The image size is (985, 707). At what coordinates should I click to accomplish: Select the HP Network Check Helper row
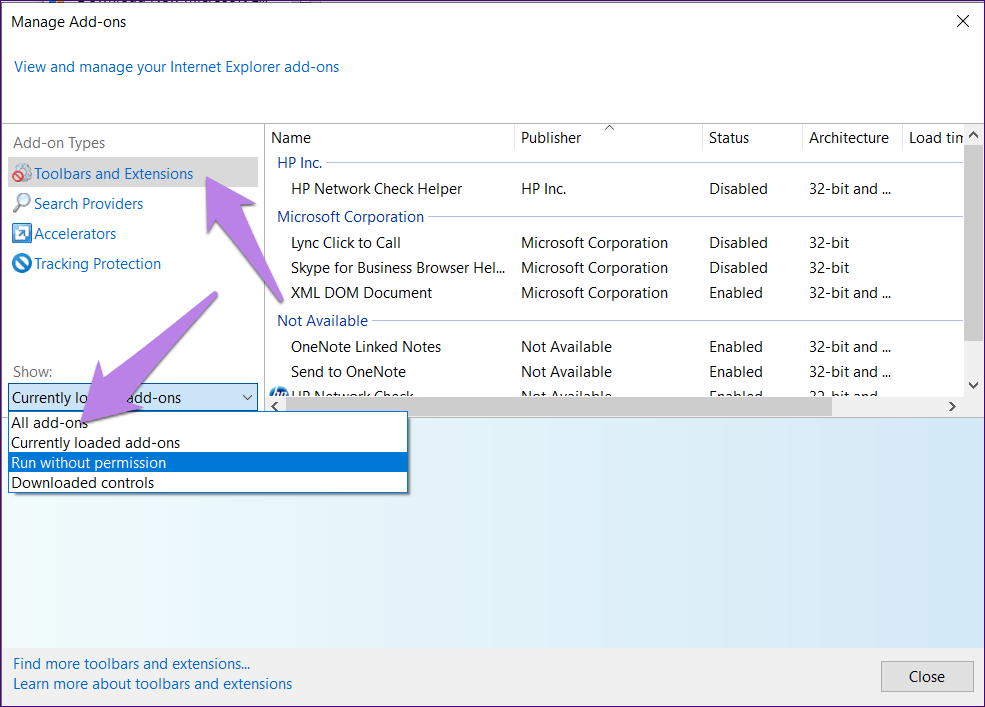[377, 189]
